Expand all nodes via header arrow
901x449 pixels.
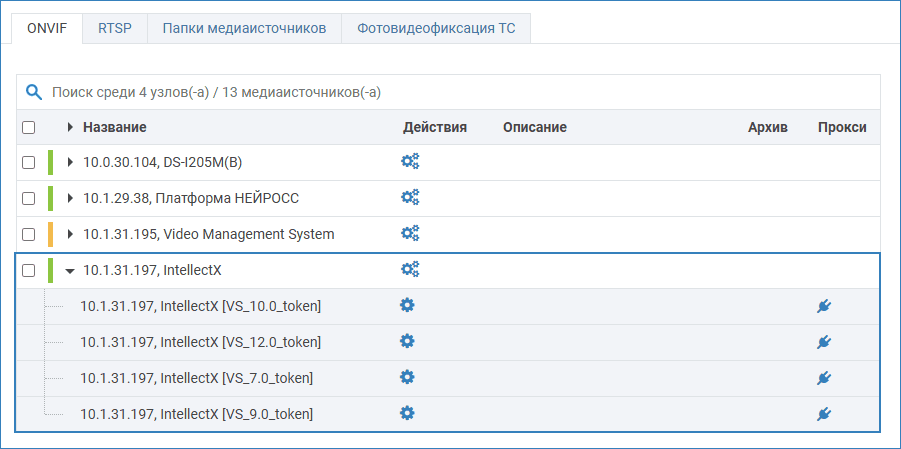click(70, 127)
